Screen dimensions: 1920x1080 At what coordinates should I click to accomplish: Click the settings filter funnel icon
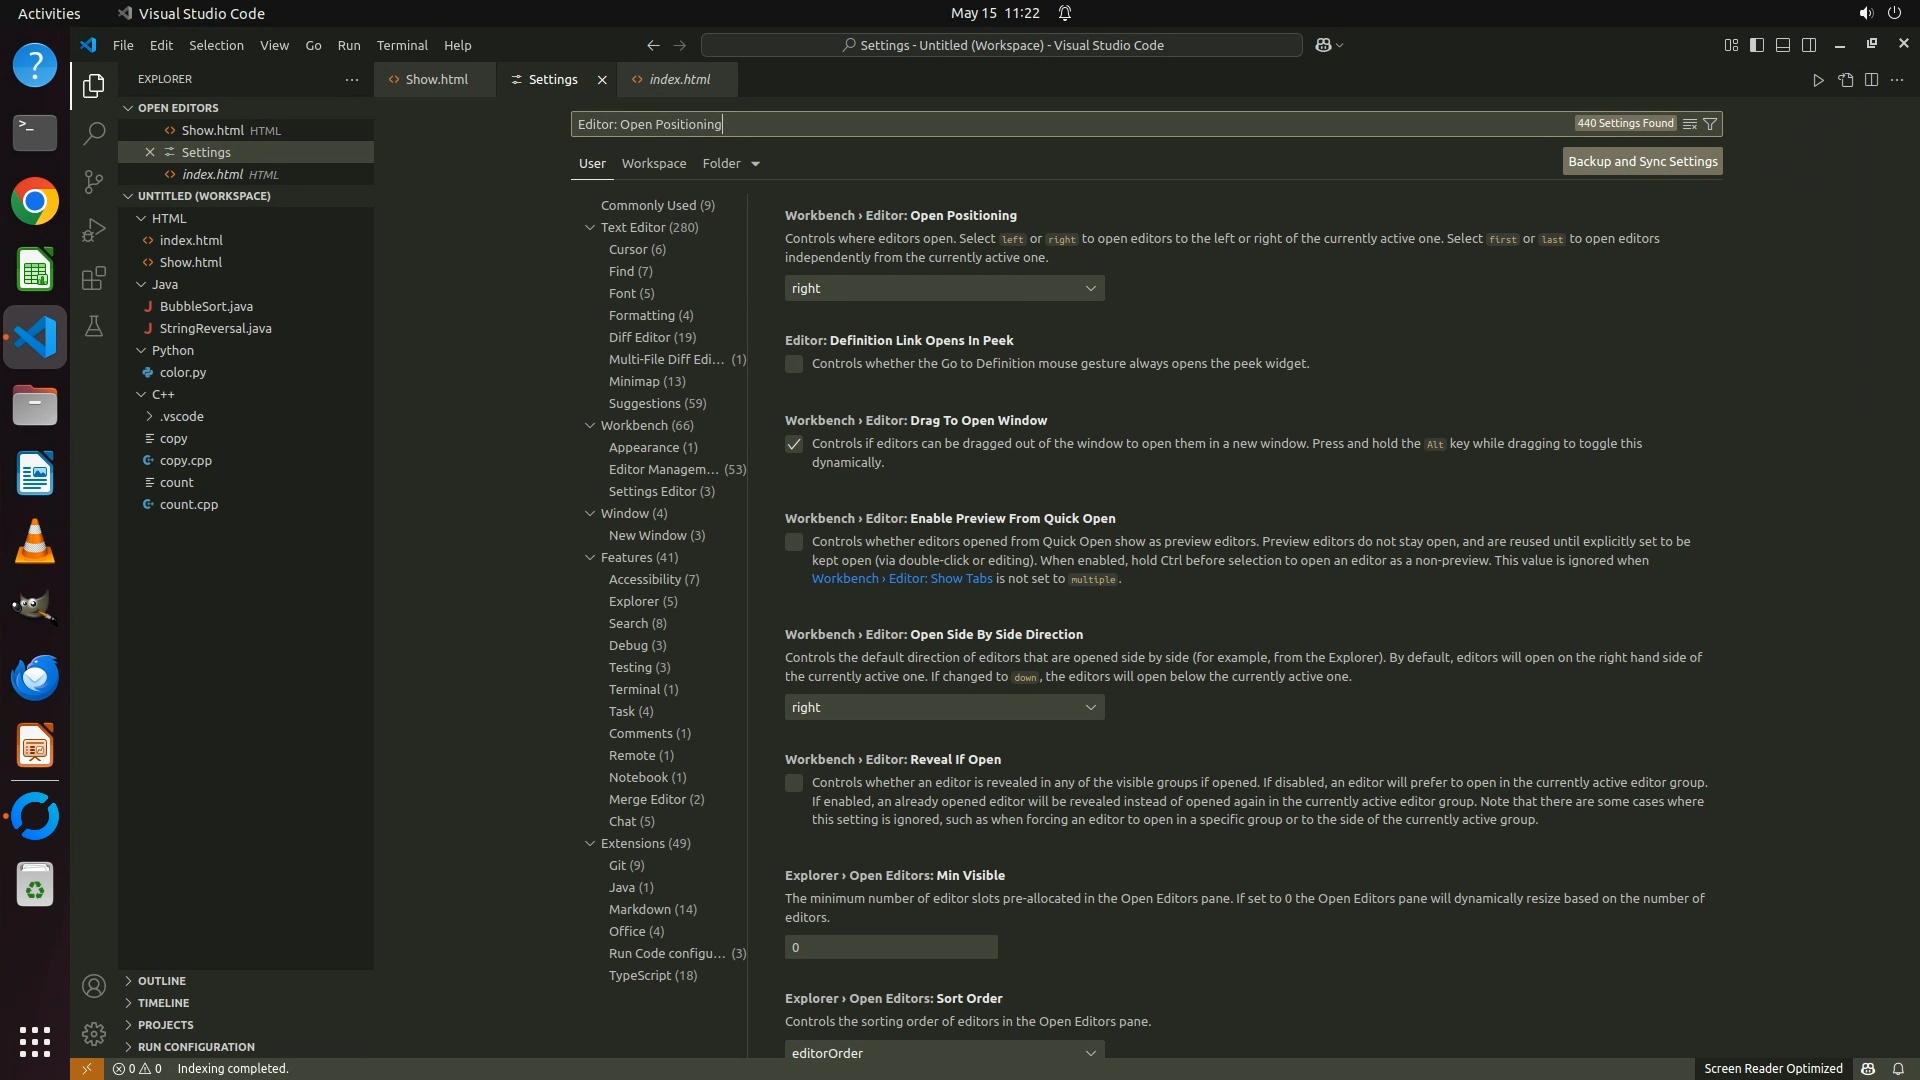click(1710, 124)
